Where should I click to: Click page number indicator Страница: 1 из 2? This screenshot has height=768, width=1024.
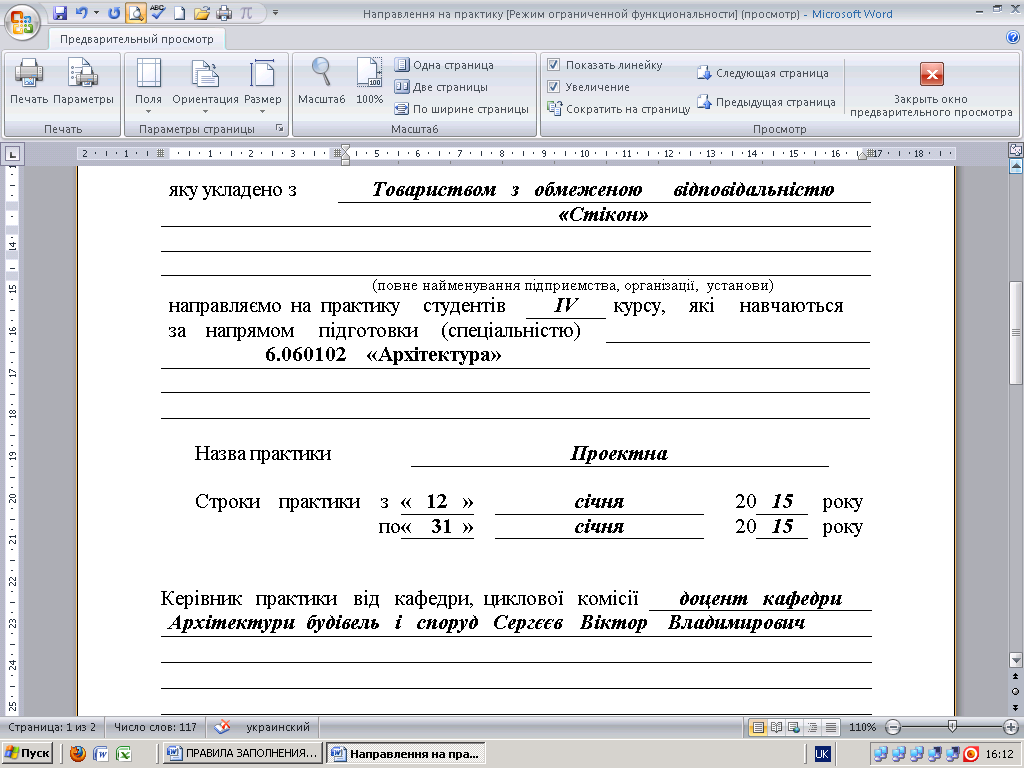pos(52,727)
